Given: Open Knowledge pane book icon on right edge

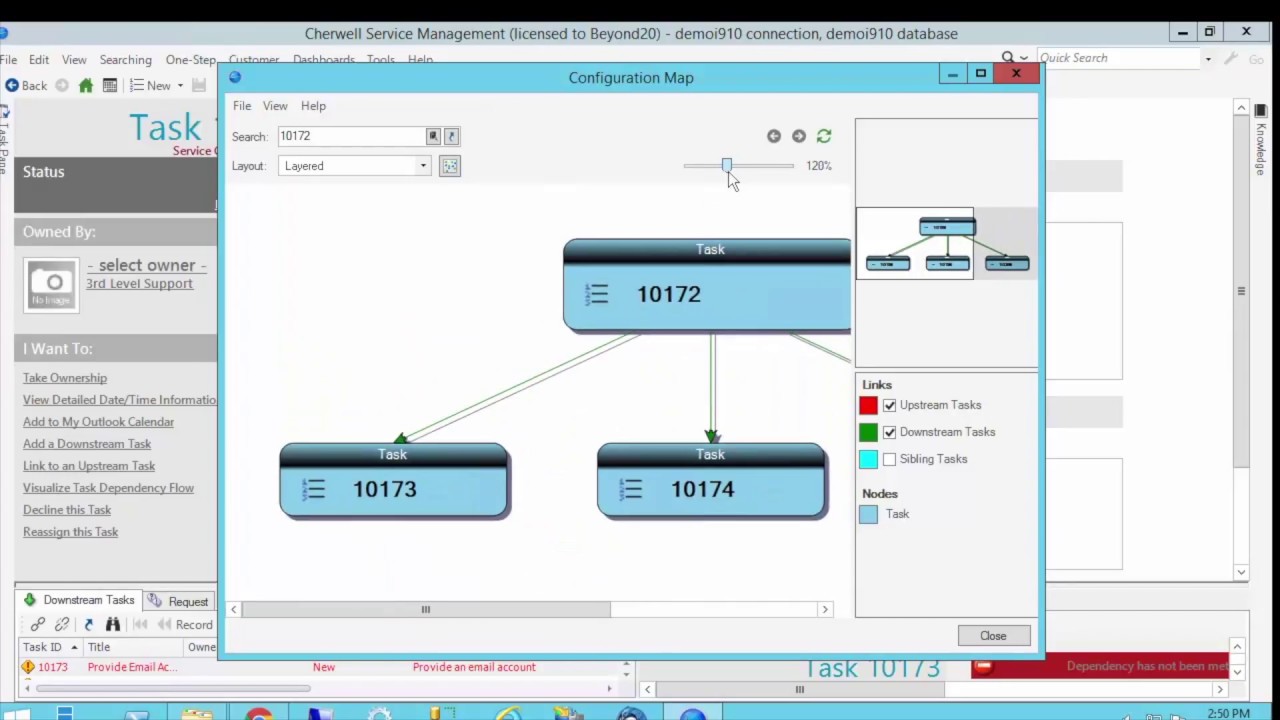Looking at the screenshot, I should click(x=1261, y=110).
